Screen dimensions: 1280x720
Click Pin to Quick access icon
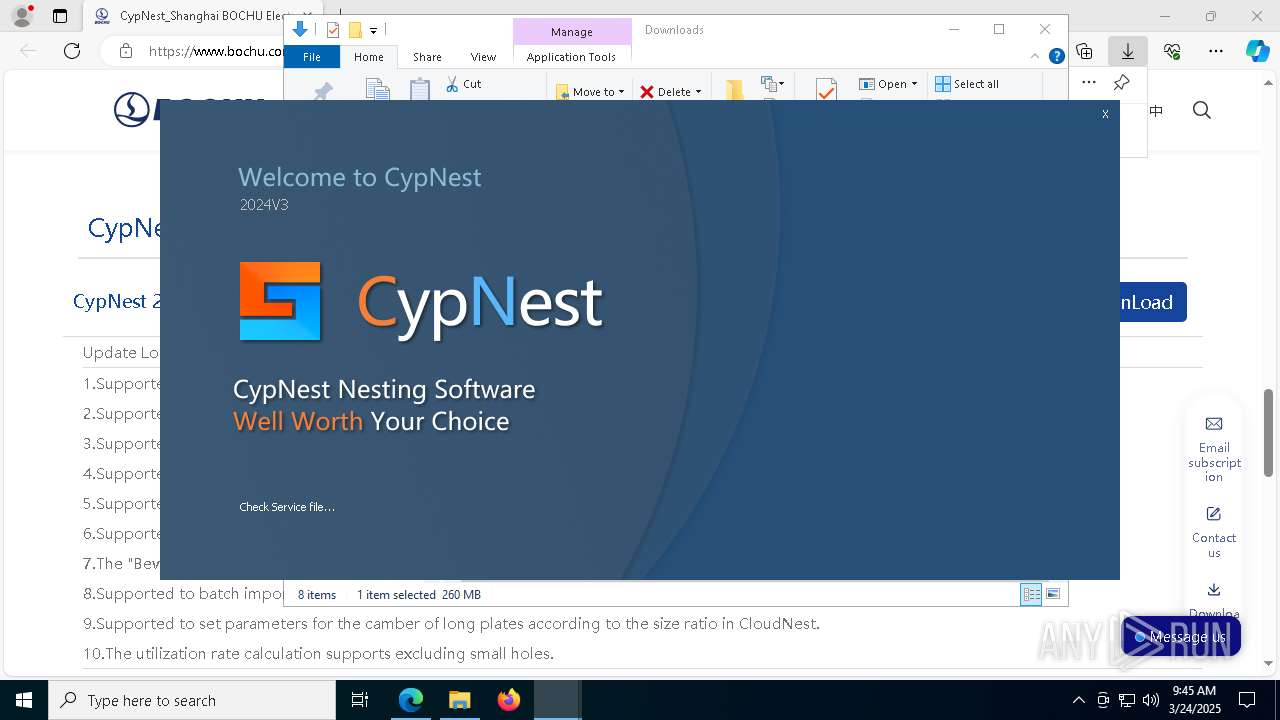click(323, 91)
